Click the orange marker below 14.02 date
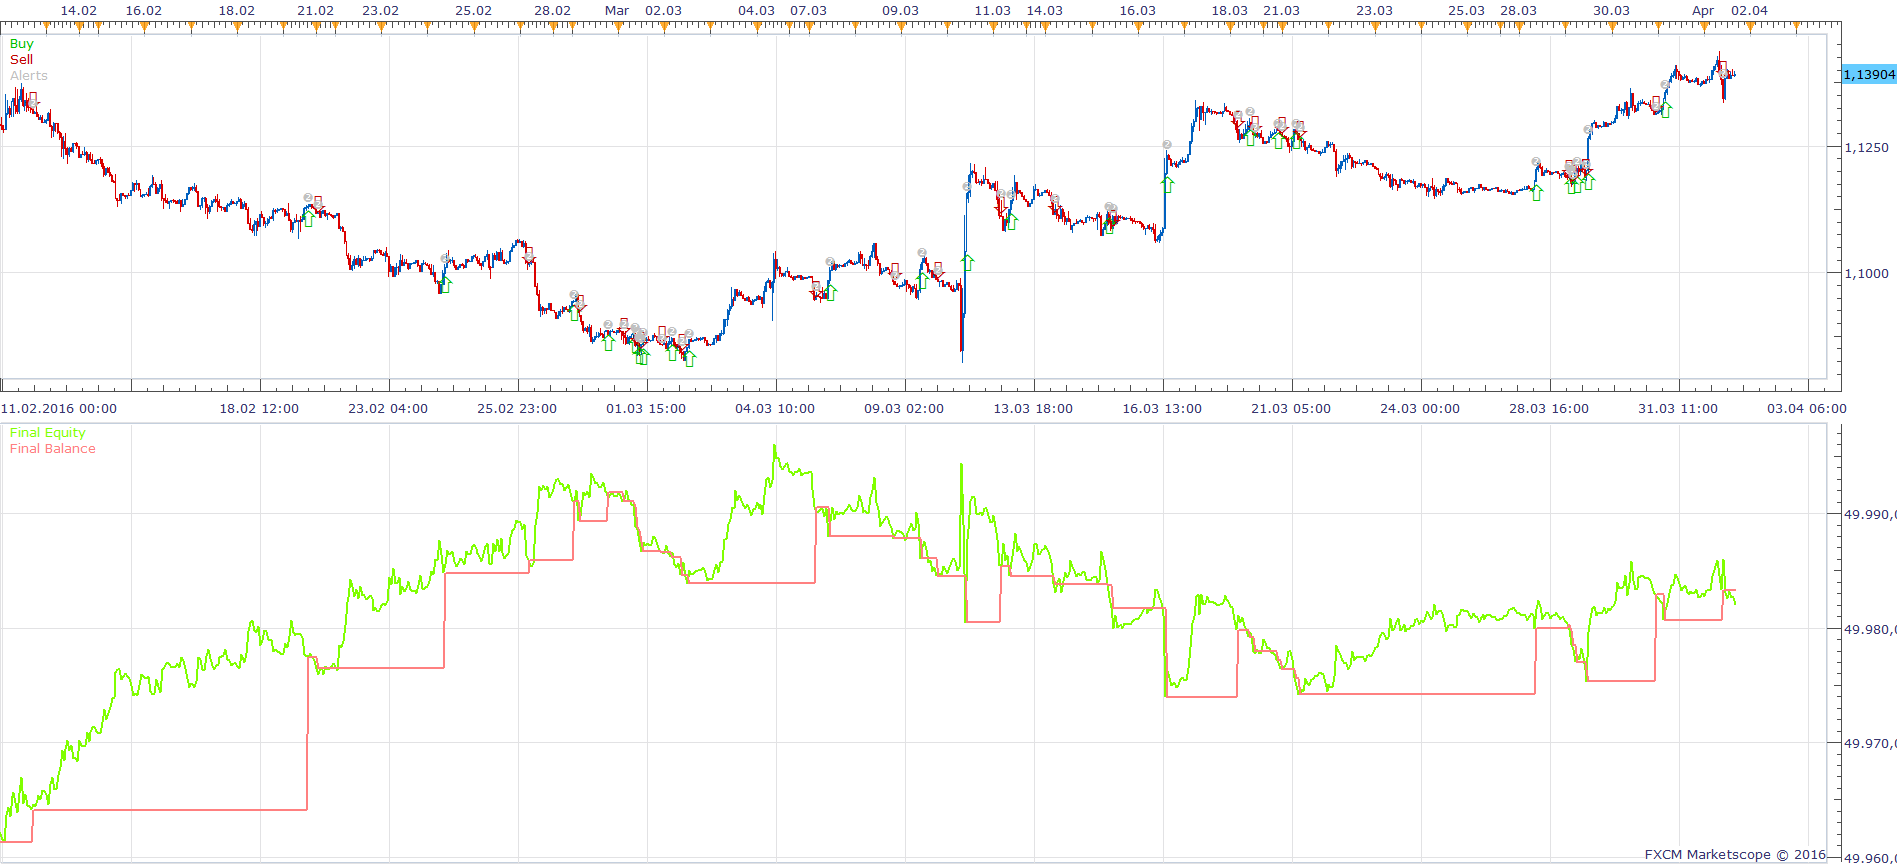This screenshot has width=1899, height=864. click(80, 27)
